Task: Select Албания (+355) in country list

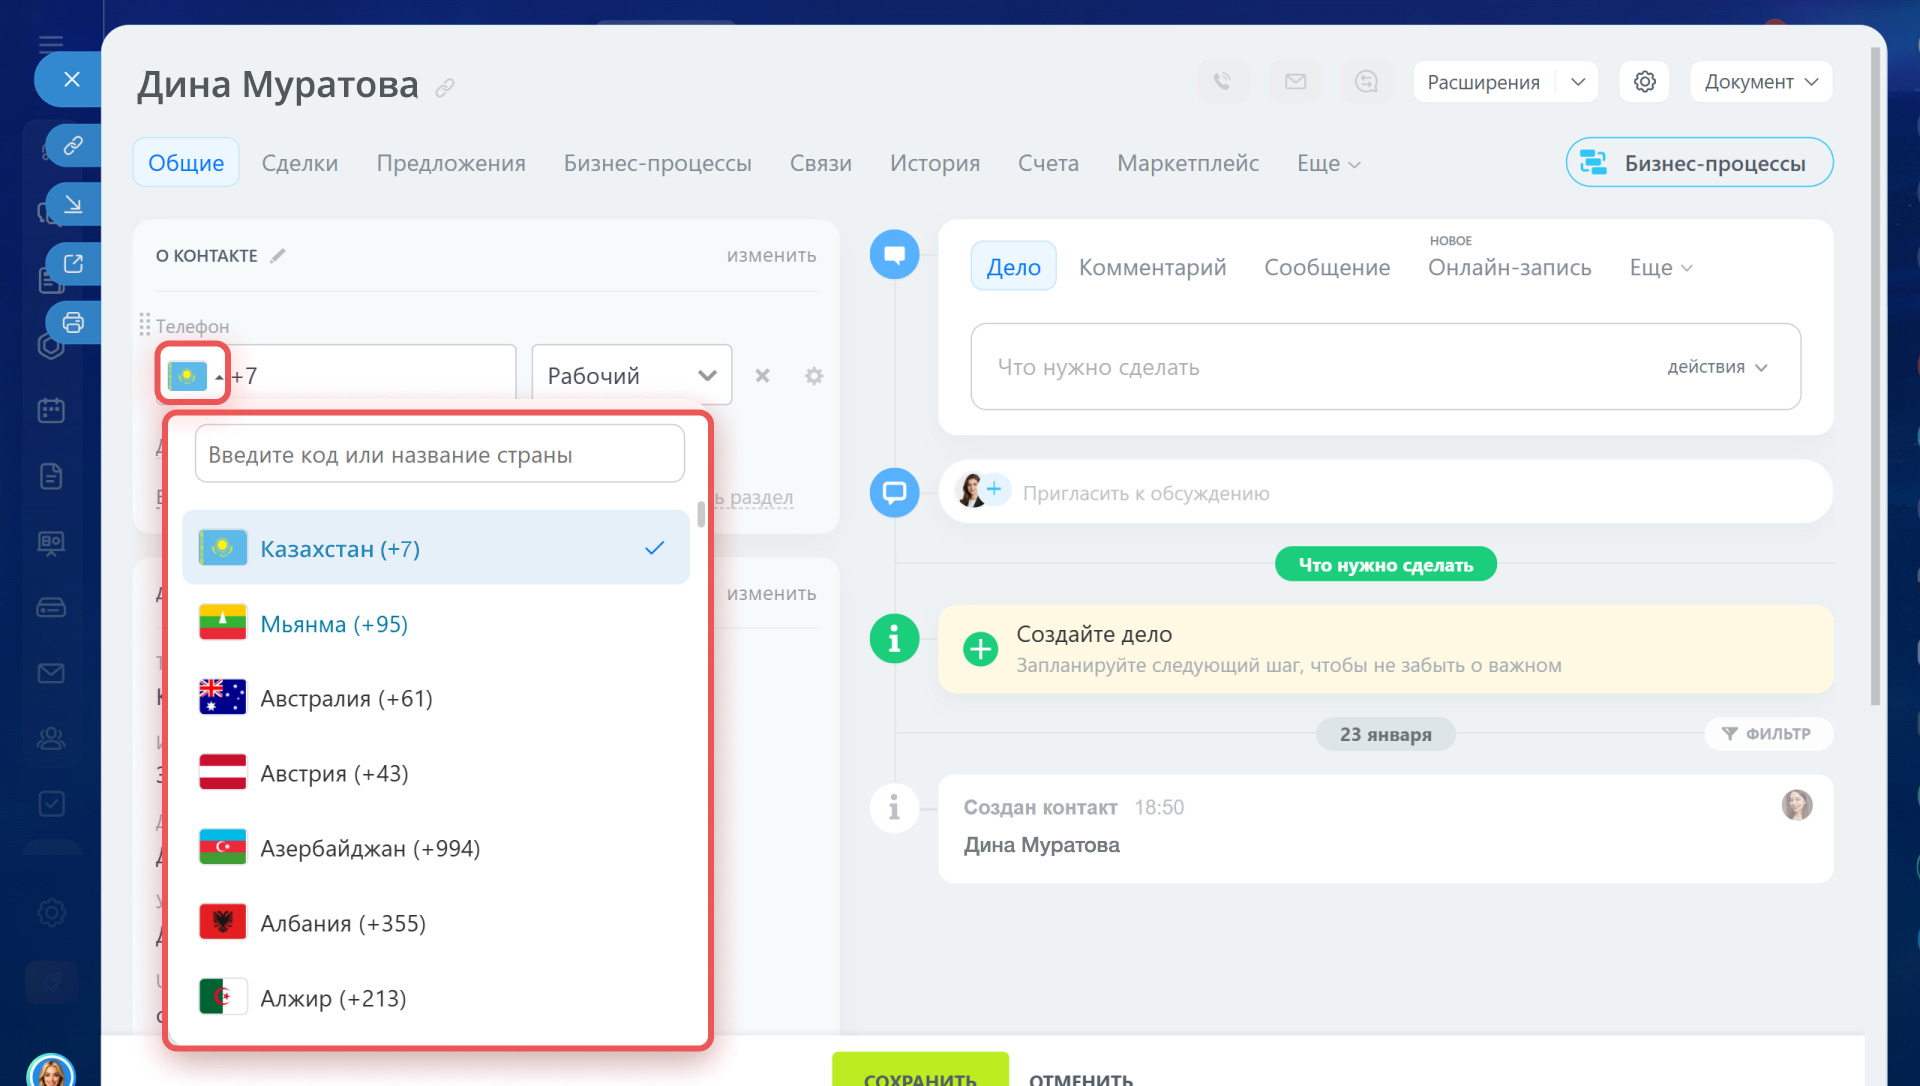Action: coord(343,923)
